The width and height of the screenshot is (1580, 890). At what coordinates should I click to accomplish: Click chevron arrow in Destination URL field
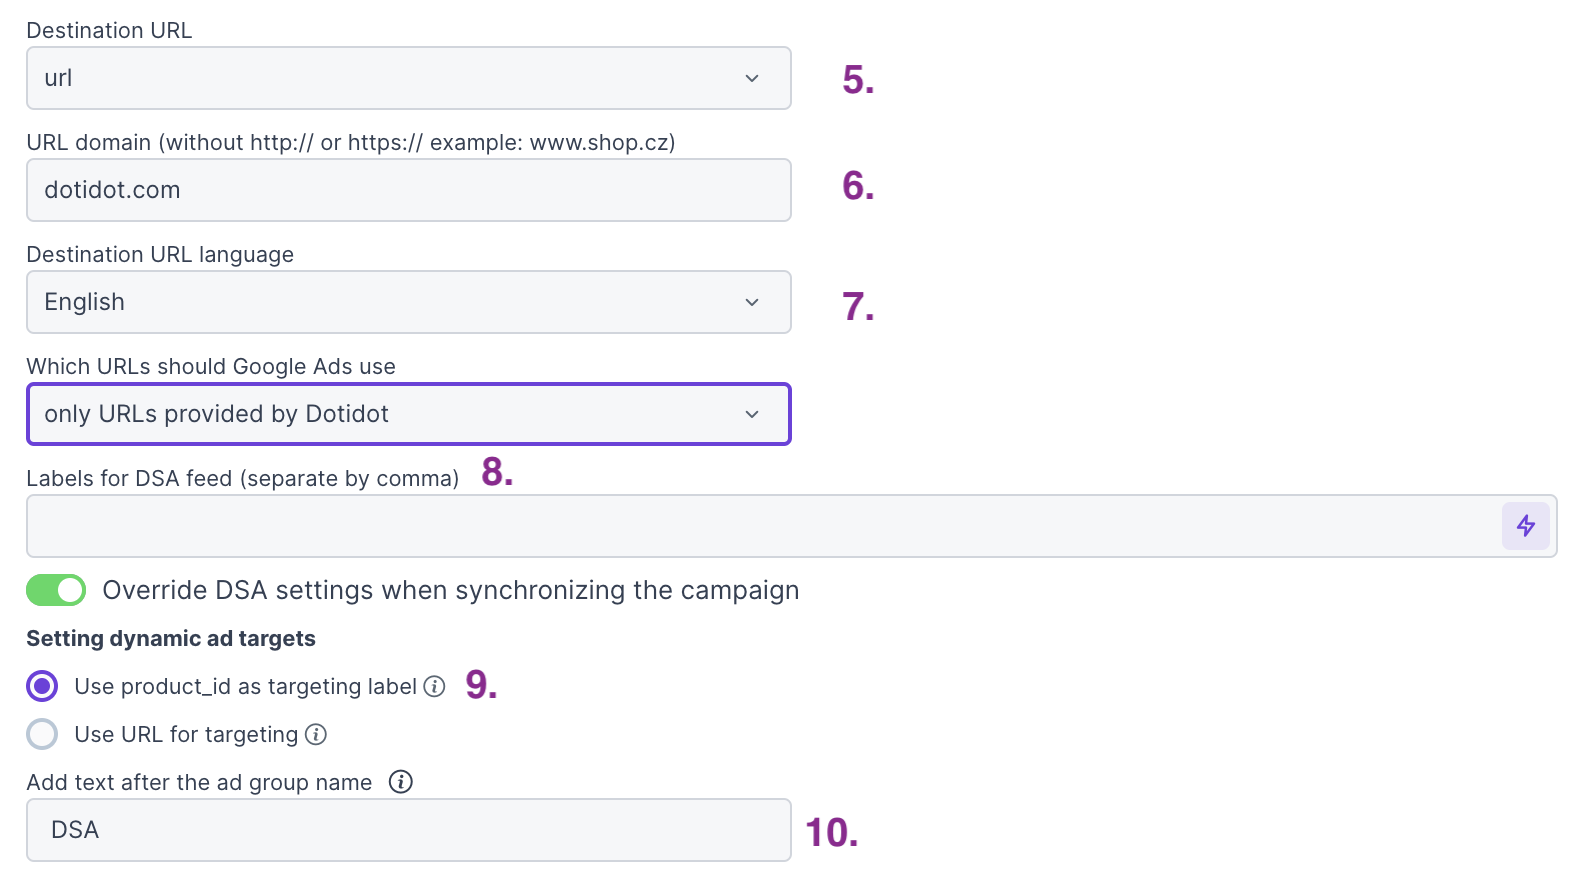(x=752, y=78)
